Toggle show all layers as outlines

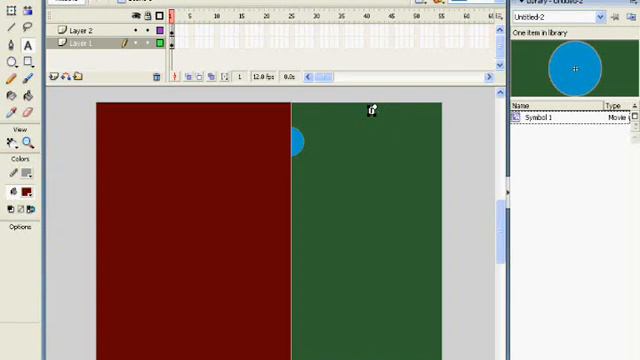160,16
